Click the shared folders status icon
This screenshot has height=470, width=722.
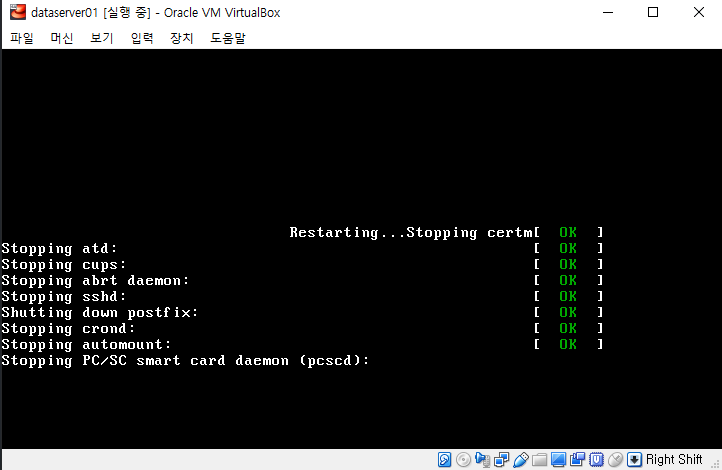[539, 459]
